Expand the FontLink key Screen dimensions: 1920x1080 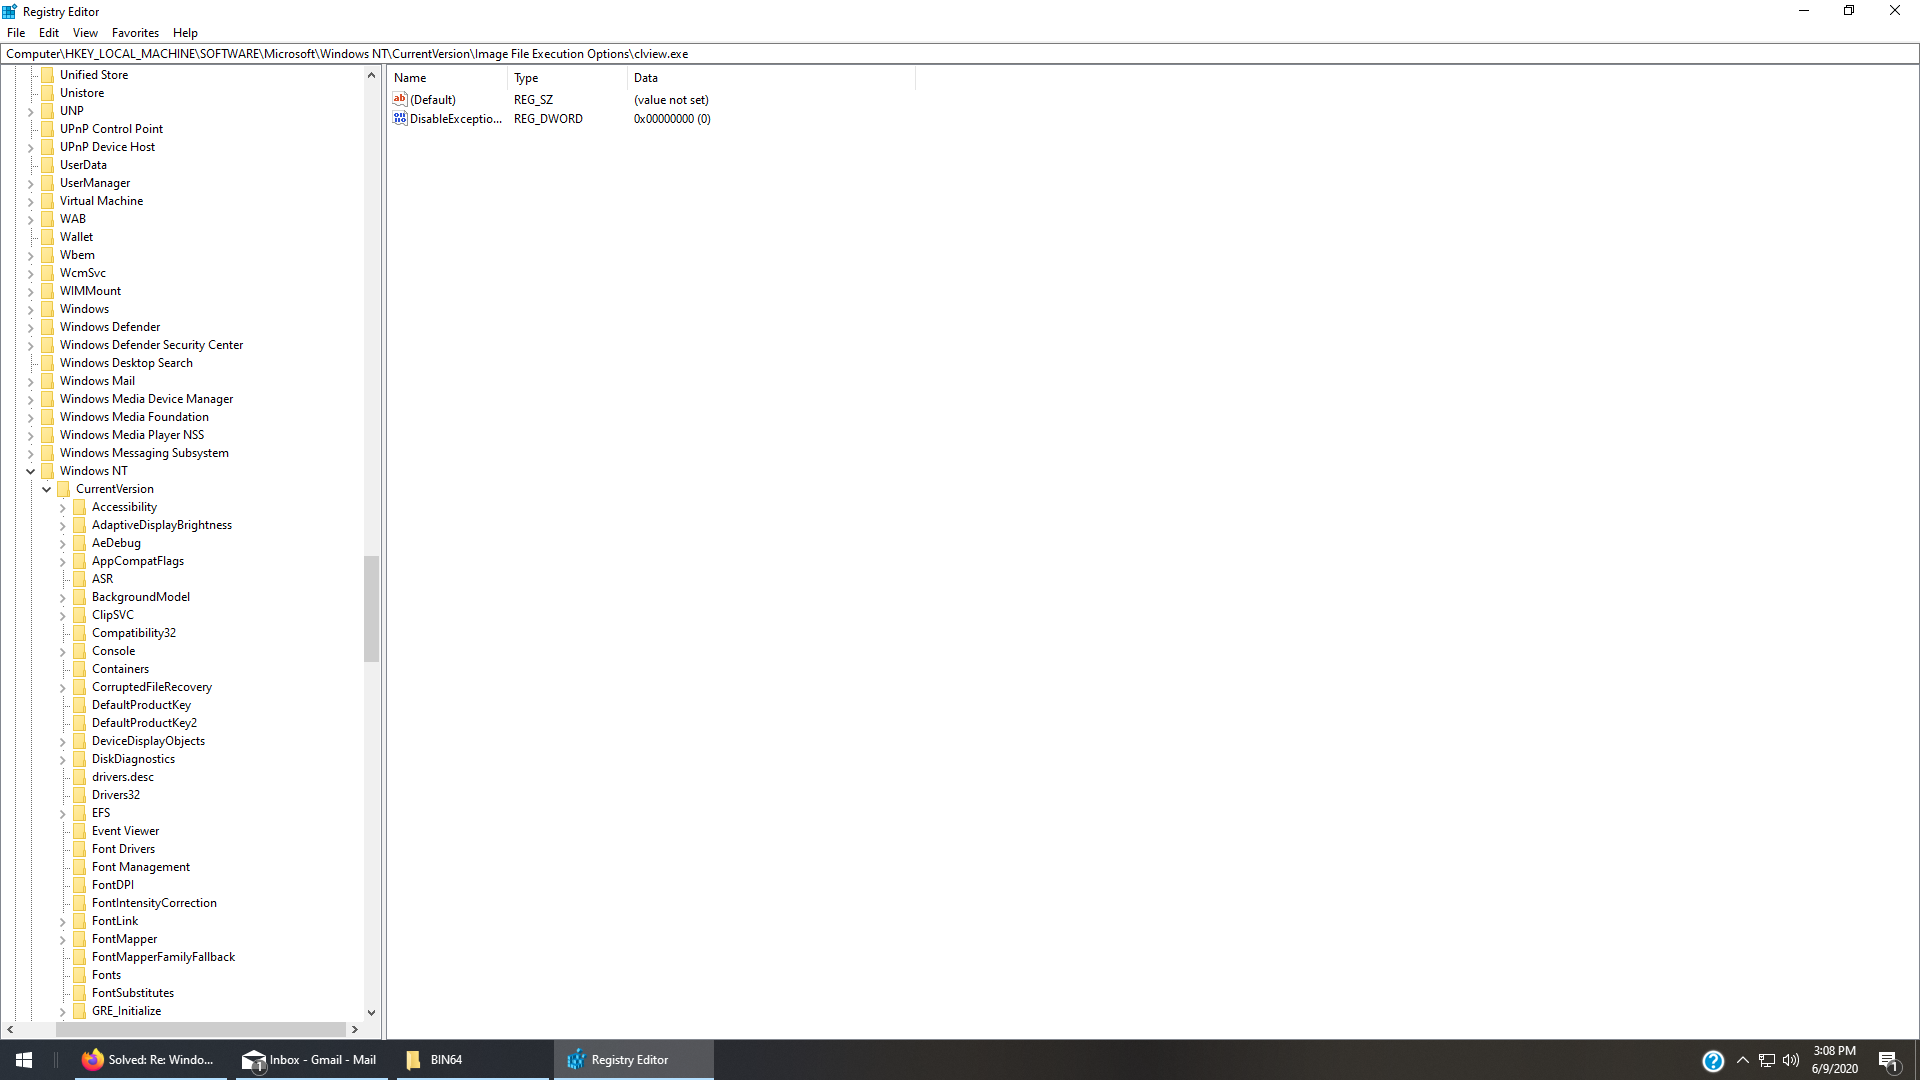[x=63, y=921]
